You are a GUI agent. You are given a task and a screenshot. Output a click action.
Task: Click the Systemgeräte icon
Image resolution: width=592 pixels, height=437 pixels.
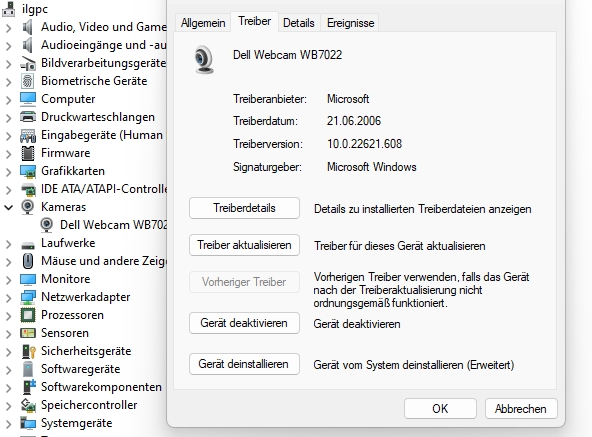(28, 423)
